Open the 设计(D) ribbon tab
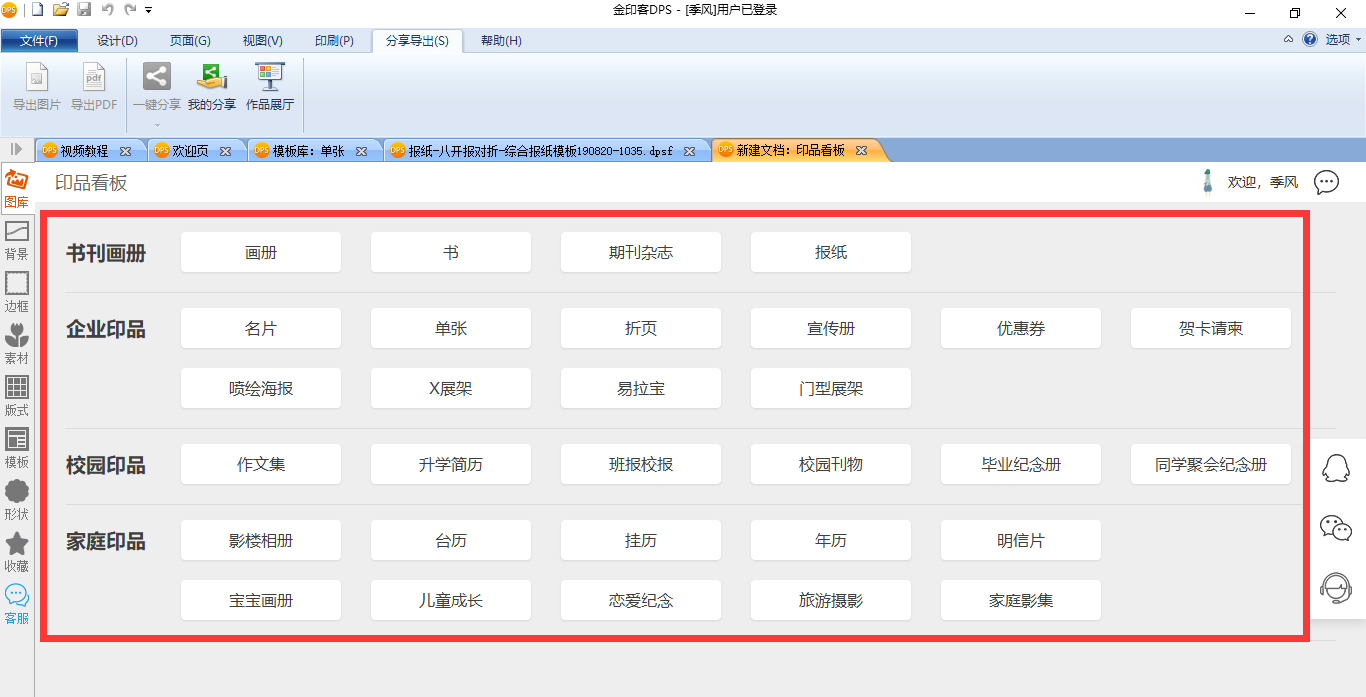This screenshot has width=1366, height=697. [x=117, y=41]
